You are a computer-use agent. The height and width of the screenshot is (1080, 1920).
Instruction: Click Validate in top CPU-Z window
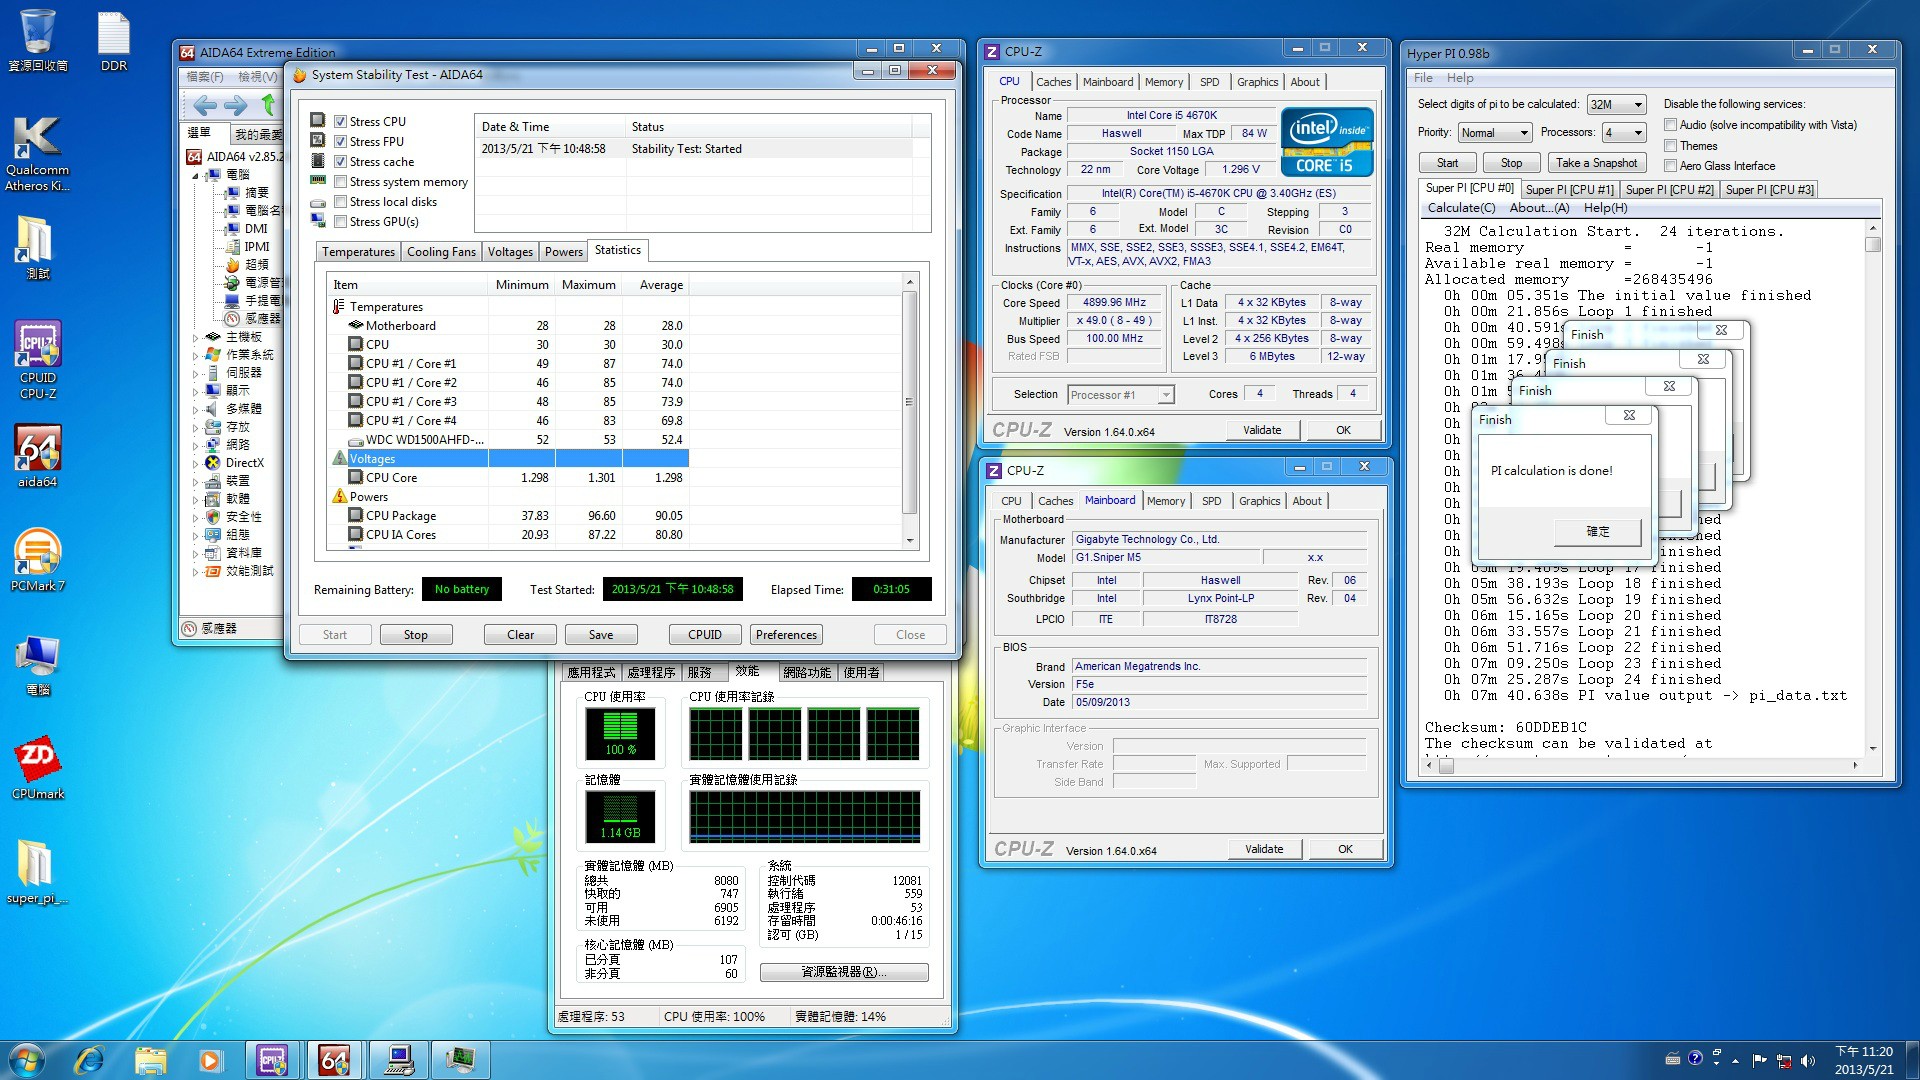click(1262, 430)
